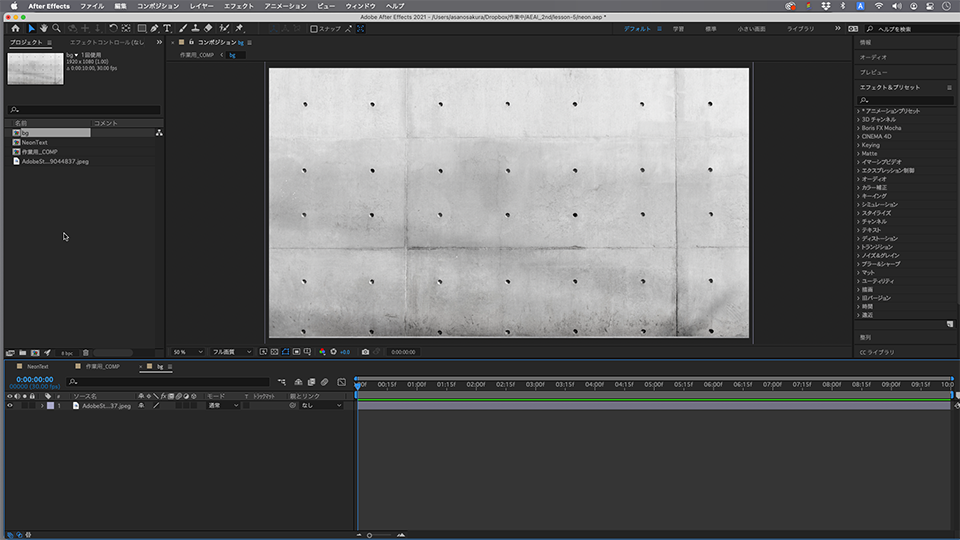Screen dimensions: 960x540
Task: Open the コンポジション menu
Action: click(156, 6)
